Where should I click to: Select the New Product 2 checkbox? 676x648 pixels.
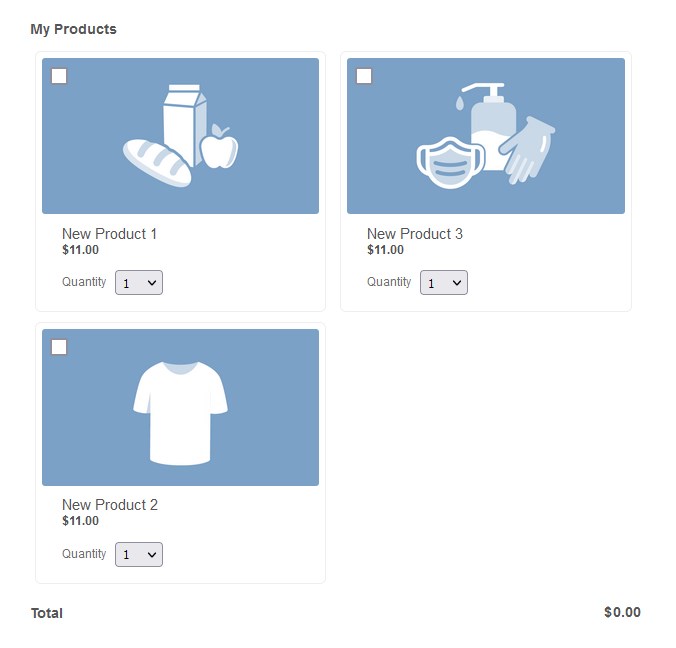click(59, 347)
